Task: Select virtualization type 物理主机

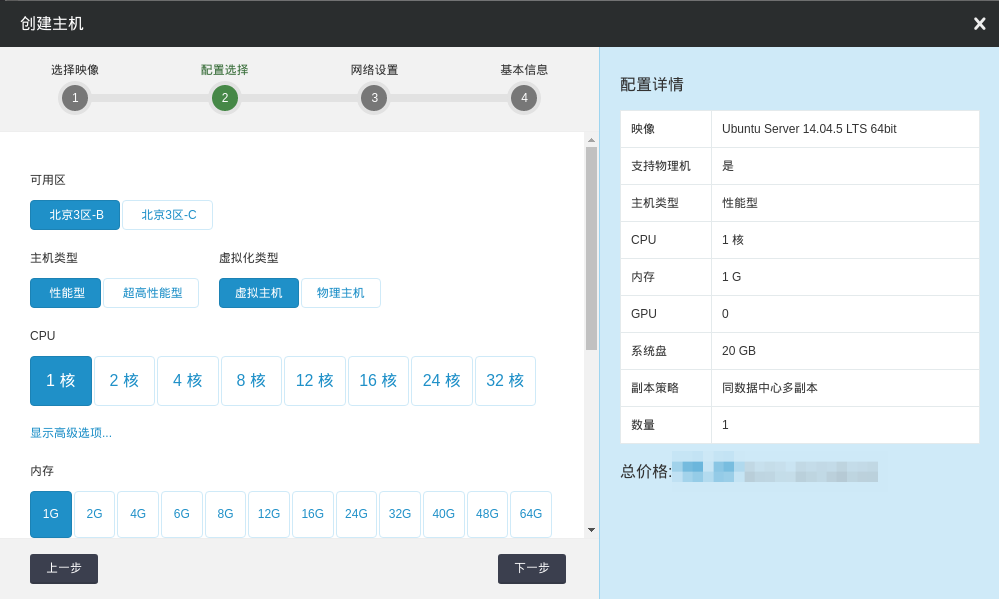Action: pos(341,293)
